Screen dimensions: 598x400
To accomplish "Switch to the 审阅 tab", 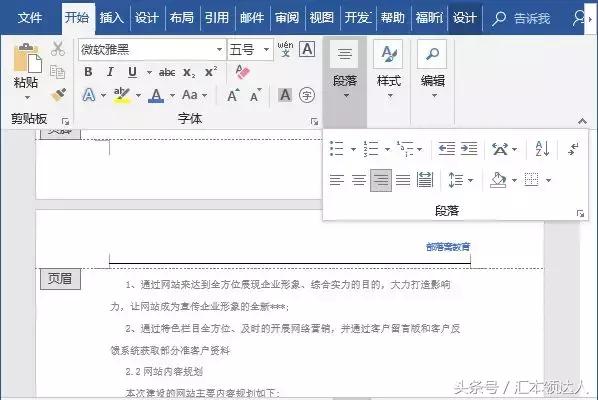I will pyautogui.click(x=287, y=18).
